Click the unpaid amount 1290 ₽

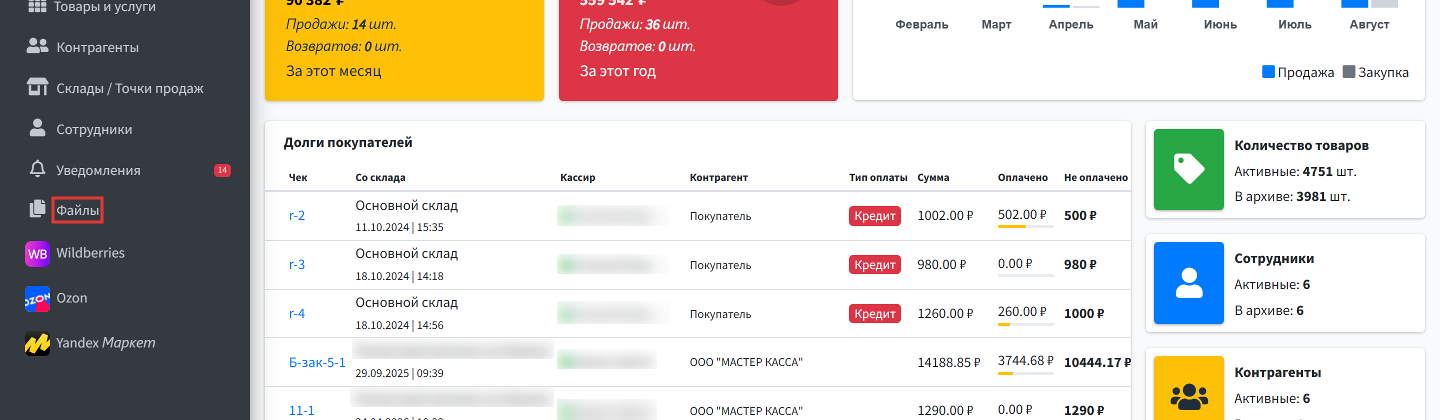click(1084, 411)
